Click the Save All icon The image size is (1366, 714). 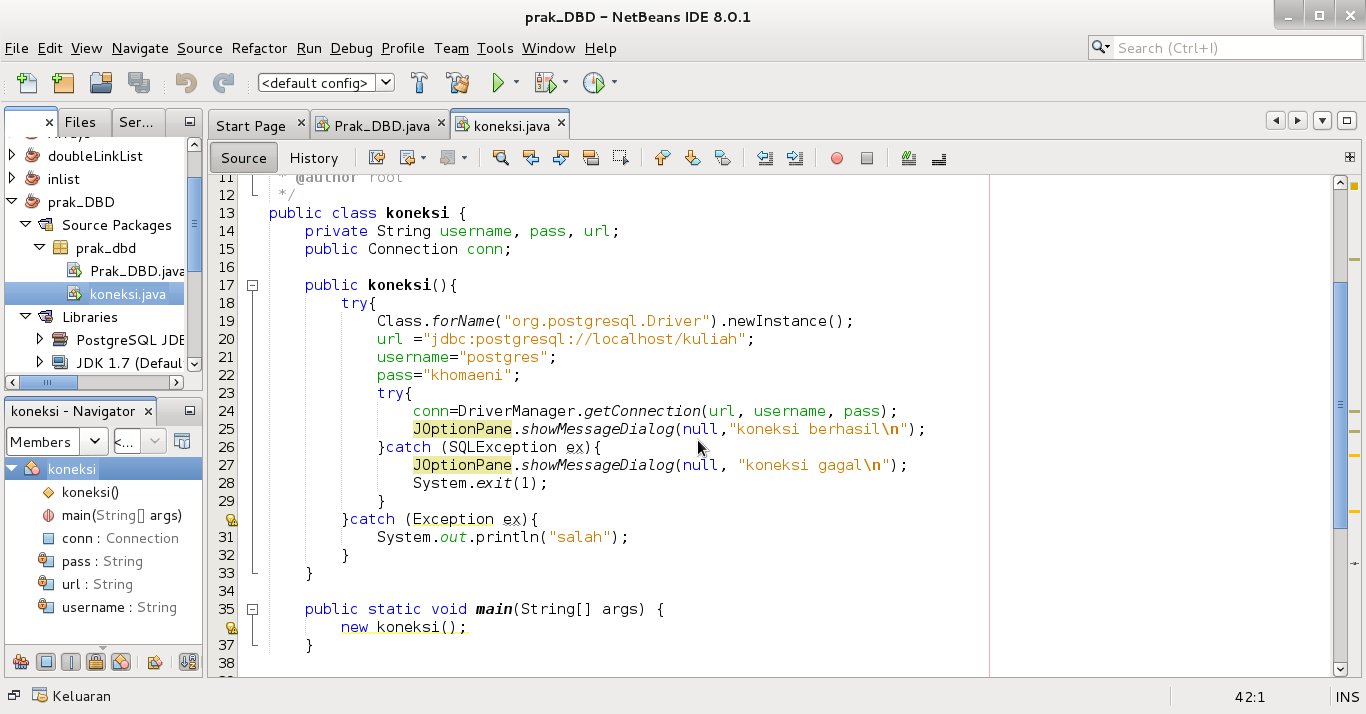137,83
